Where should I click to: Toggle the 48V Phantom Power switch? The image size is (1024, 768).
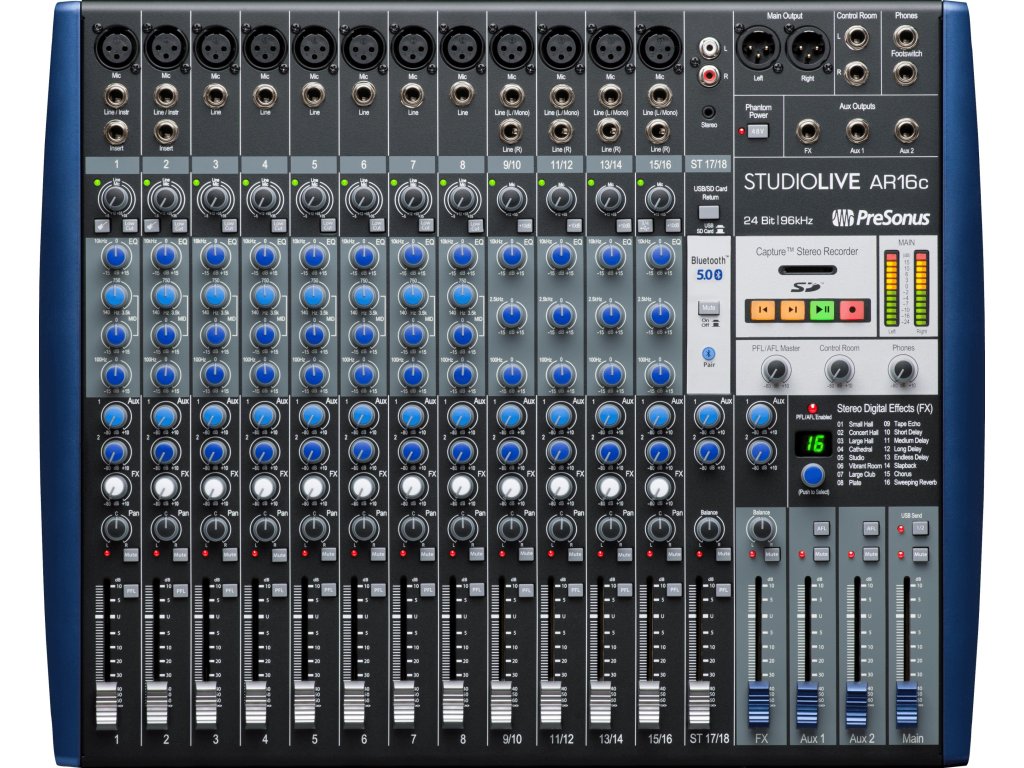coord(758,131)
